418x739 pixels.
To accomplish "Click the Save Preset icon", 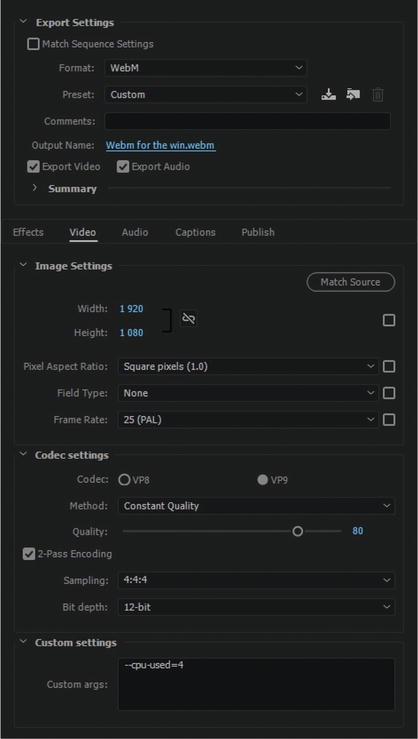I will point(328,95).
